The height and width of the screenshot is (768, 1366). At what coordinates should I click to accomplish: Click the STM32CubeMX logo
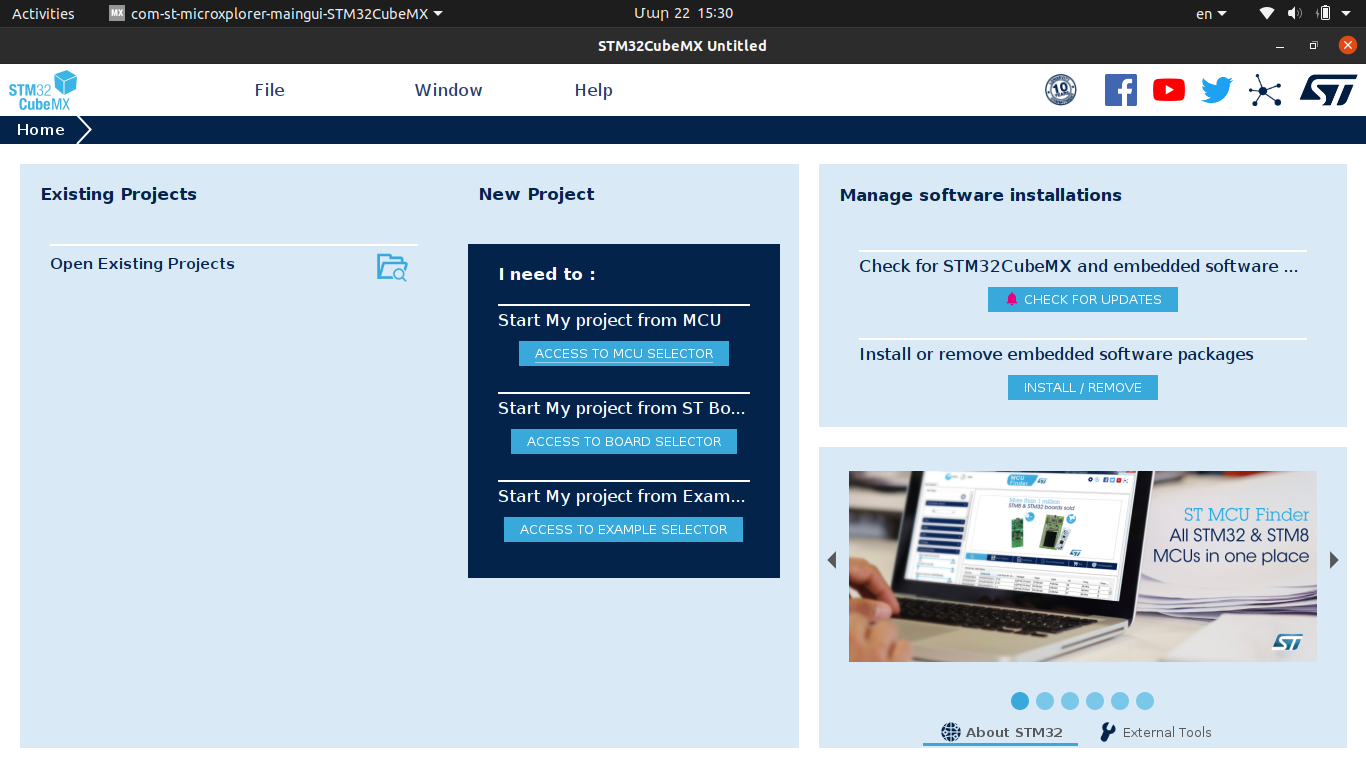43,90
